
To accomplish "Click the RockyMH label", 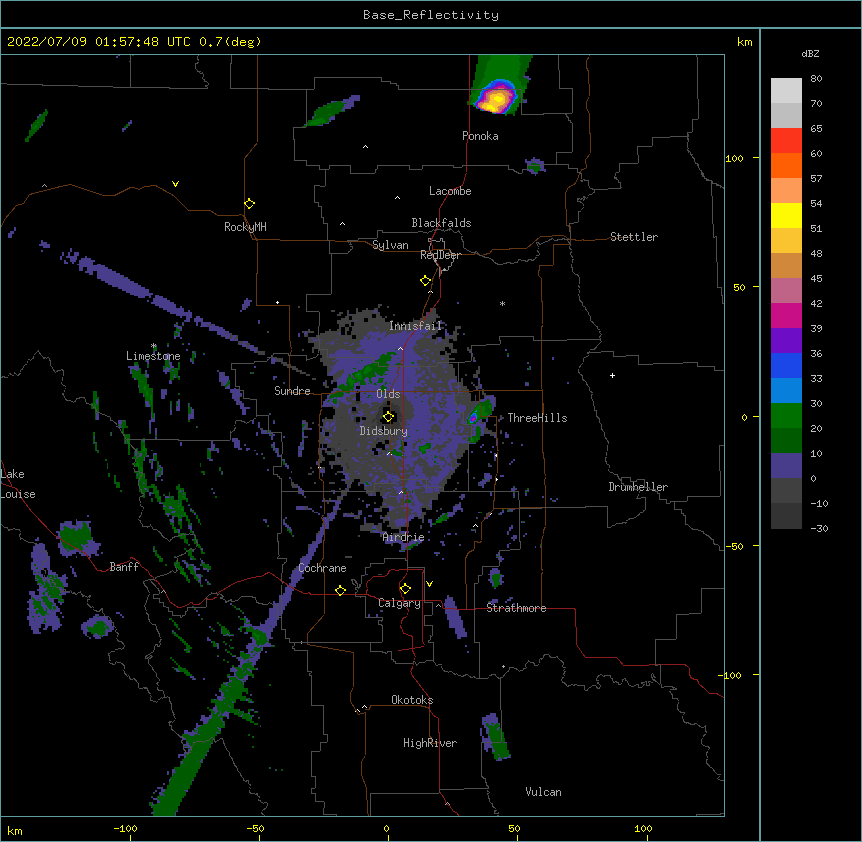I will pos(245,227).
